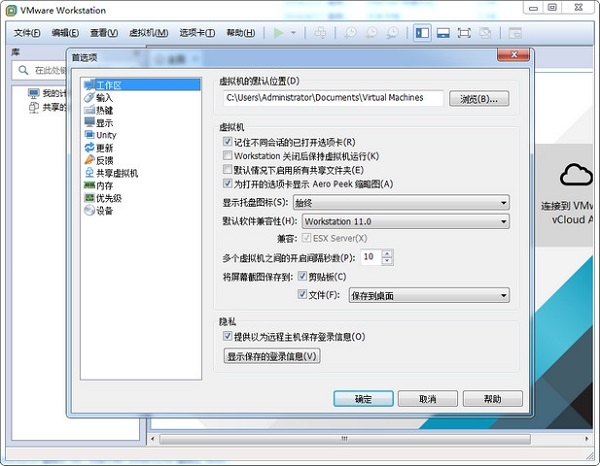
Task: Enable Workstation 关闭后保持虚拟机运行 checkbox
Action: click(x=227, y=155)
